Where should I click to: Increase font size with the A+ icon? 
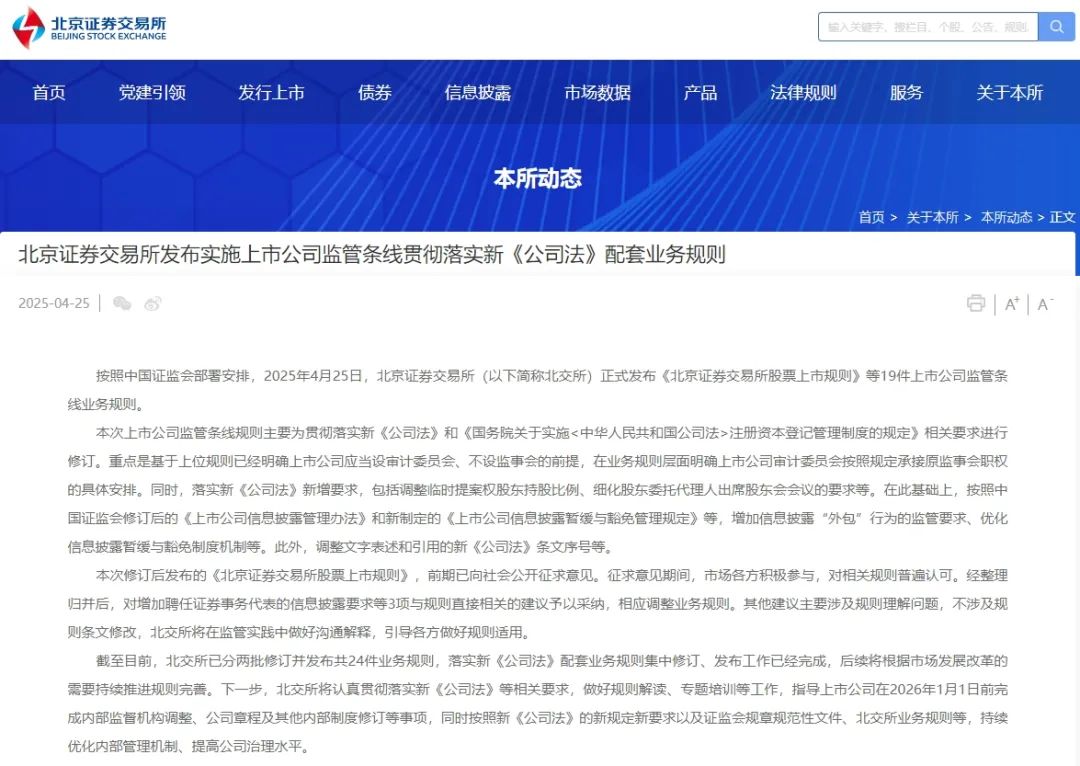coord(1012,303)
